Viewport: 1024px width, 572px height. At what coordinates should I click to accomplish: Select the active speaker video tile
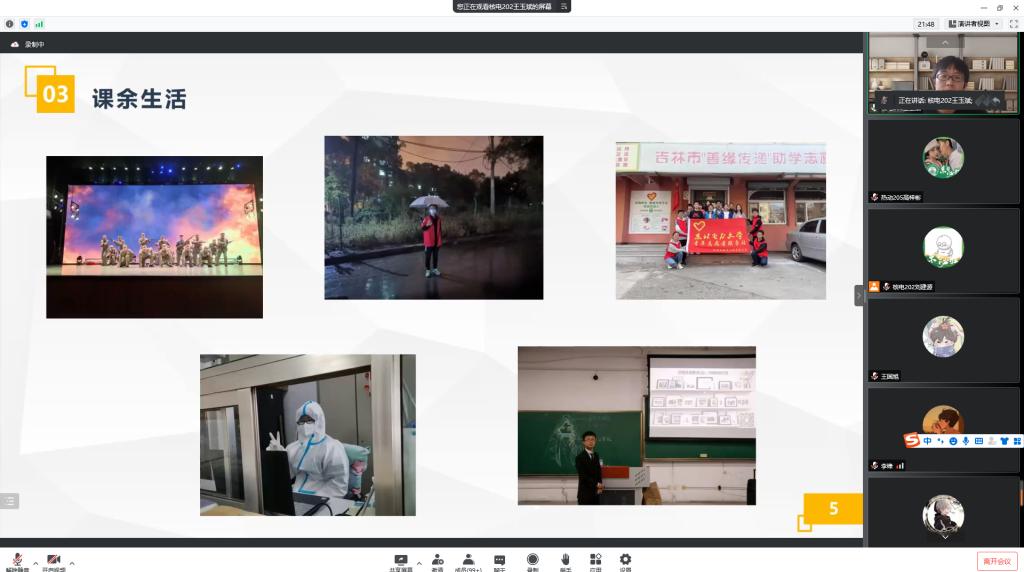[x=943, y=74]
